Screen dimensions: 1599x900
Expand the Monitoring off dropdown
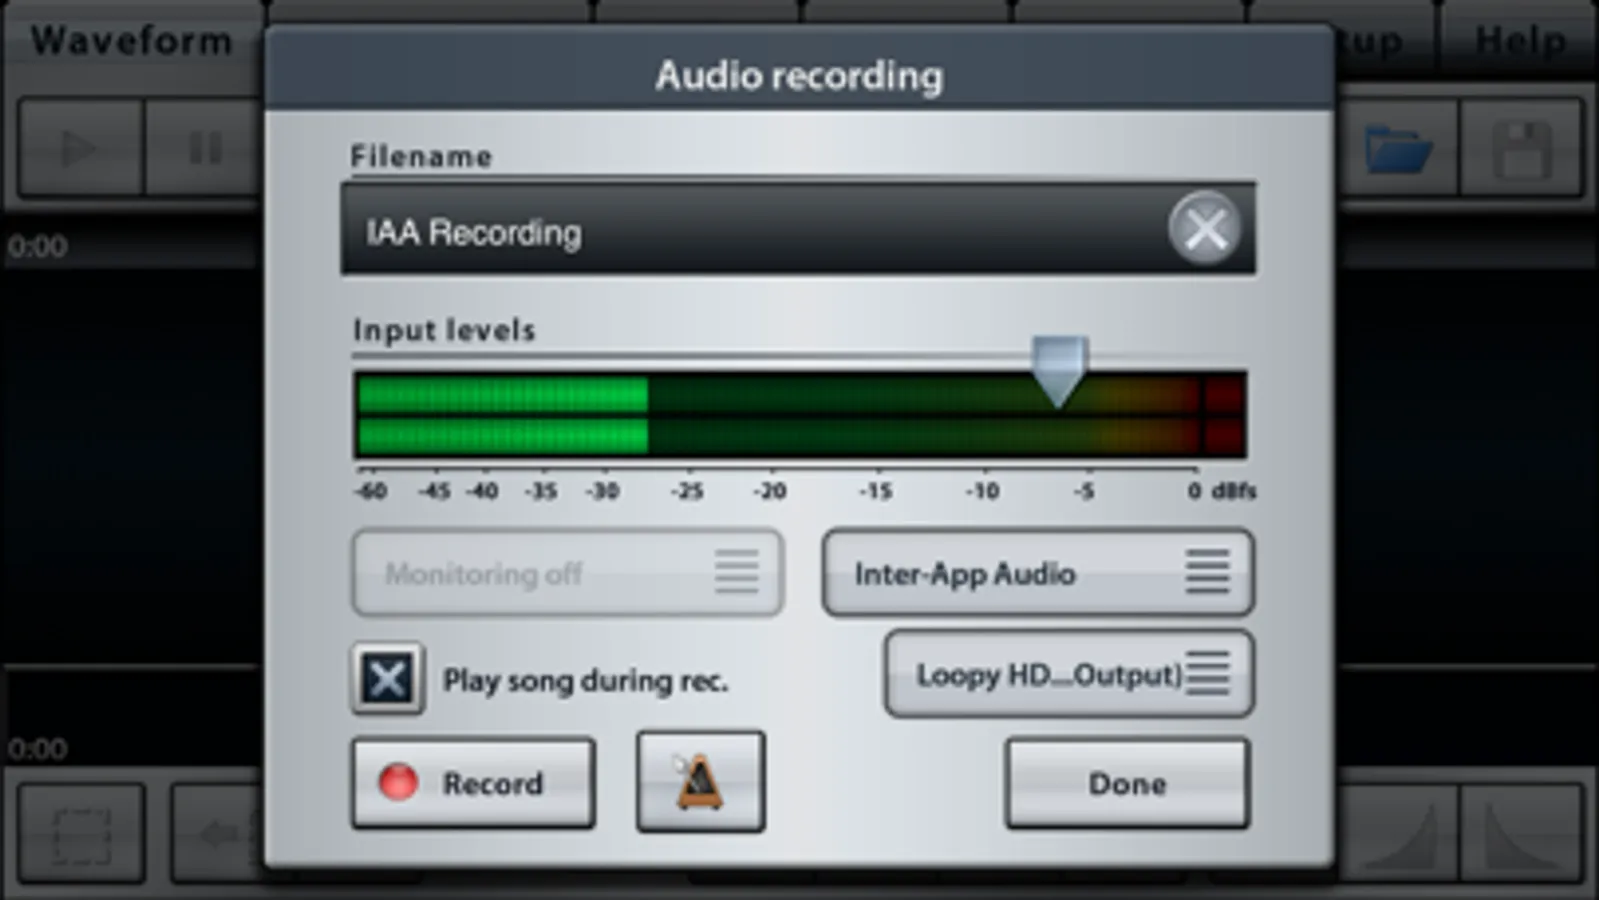(x=567, y=573)
